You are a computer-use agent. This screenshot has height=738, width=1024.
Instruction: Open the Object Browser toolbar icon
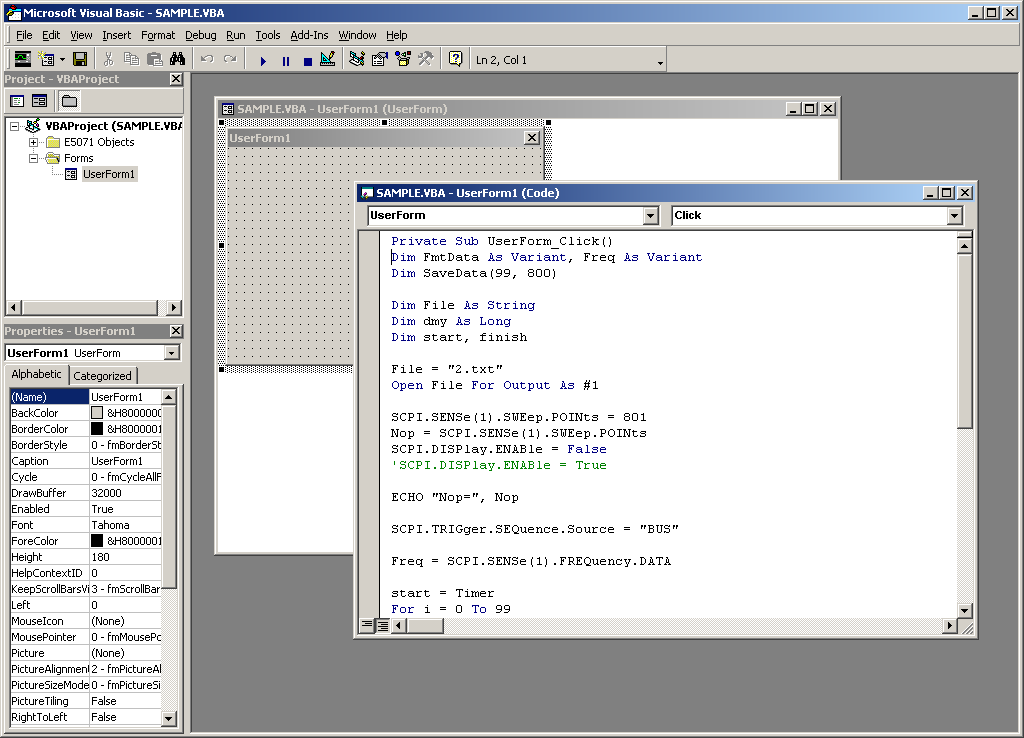(403, 60)
